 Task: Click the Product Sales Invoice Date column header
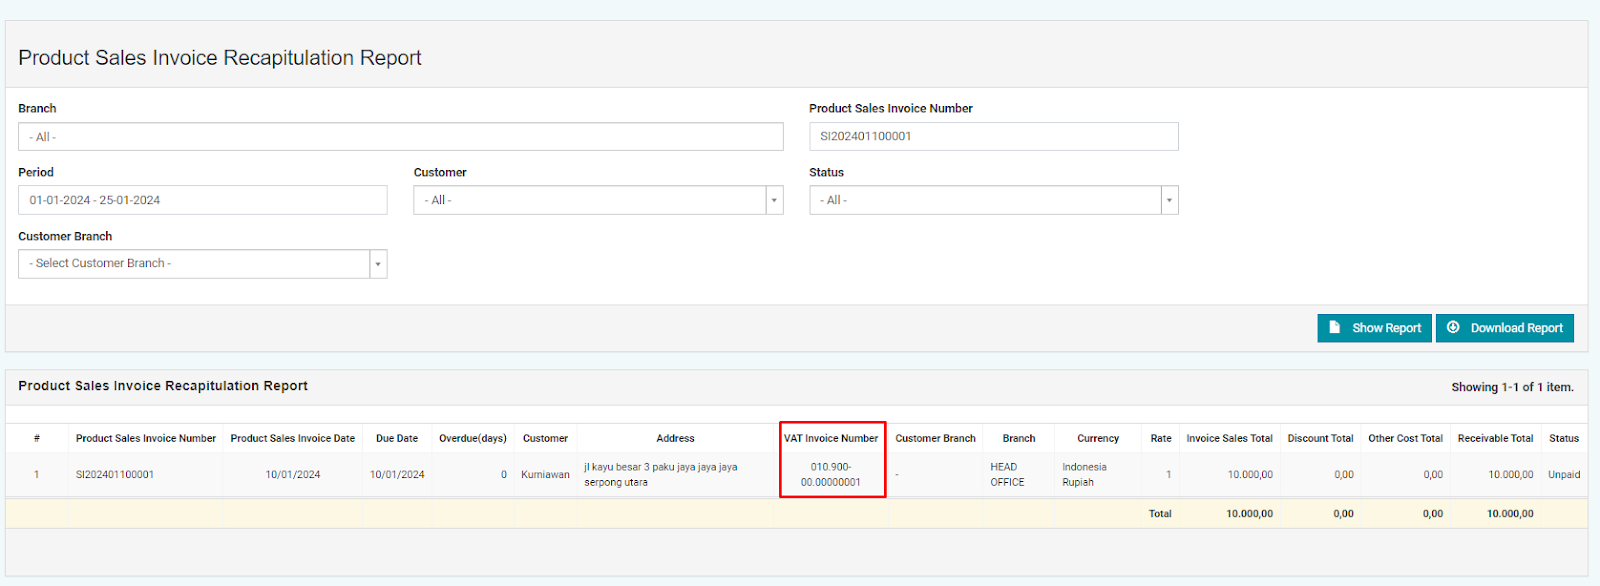pyautogui.click(x=293, y=438)
